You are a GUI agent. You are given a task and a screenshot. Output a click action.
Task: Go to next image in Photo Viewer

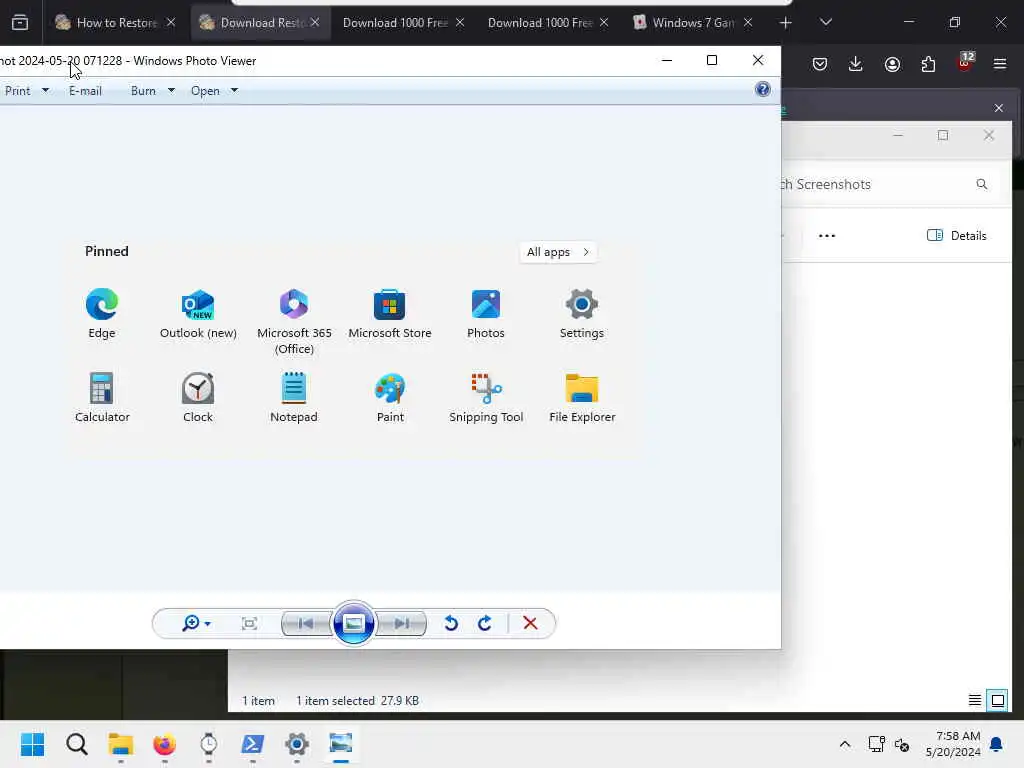(x=402, y=624)
